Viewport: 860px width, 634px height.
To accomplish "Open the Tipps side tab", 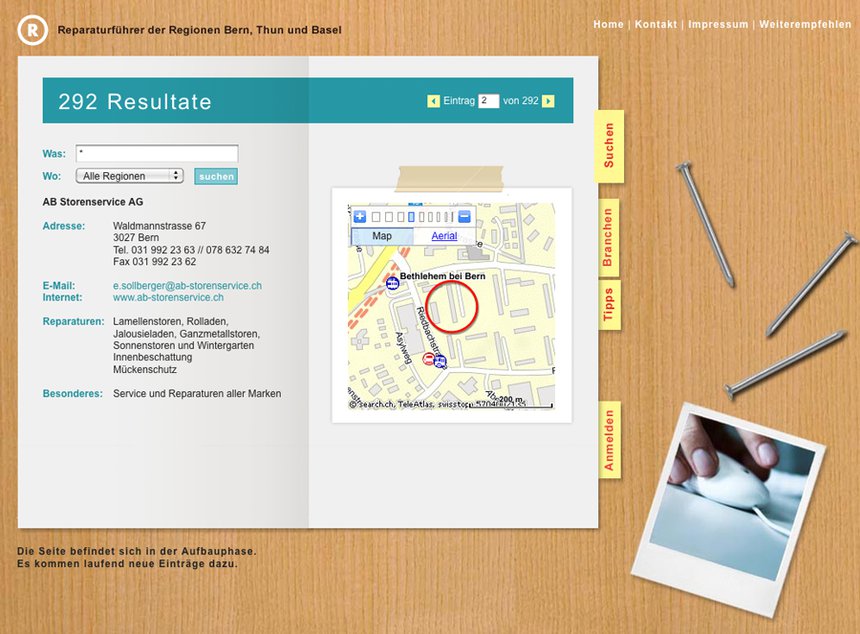I will pyautogui.click(x=608, y=305).
